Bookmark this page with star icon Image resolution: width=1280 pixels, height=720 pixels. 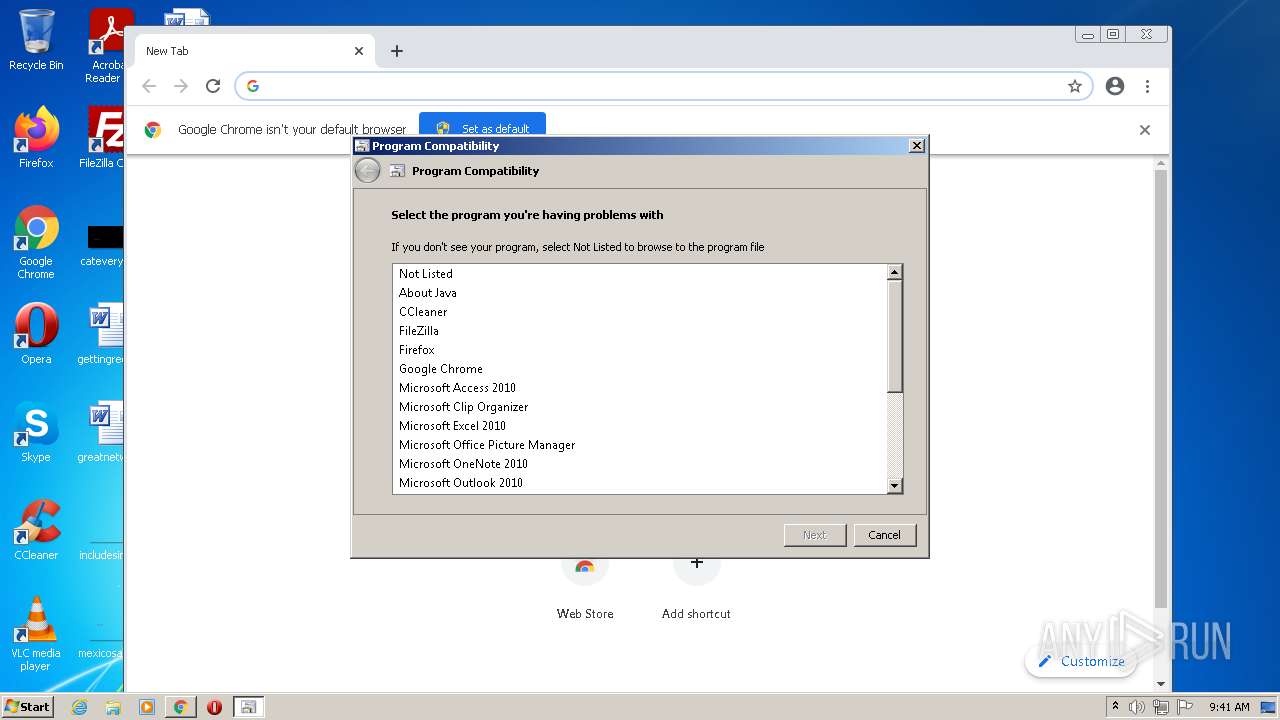pyautogui.click(x=1075, y=86)
